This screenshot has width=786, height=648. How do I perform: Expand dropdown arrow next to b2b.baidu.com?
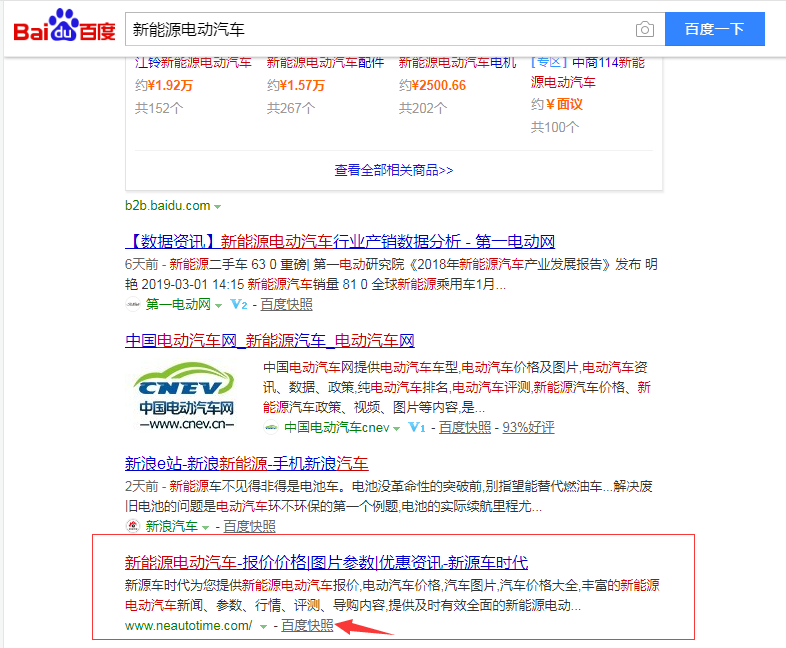pyautogui.click(x=218, y=206)
